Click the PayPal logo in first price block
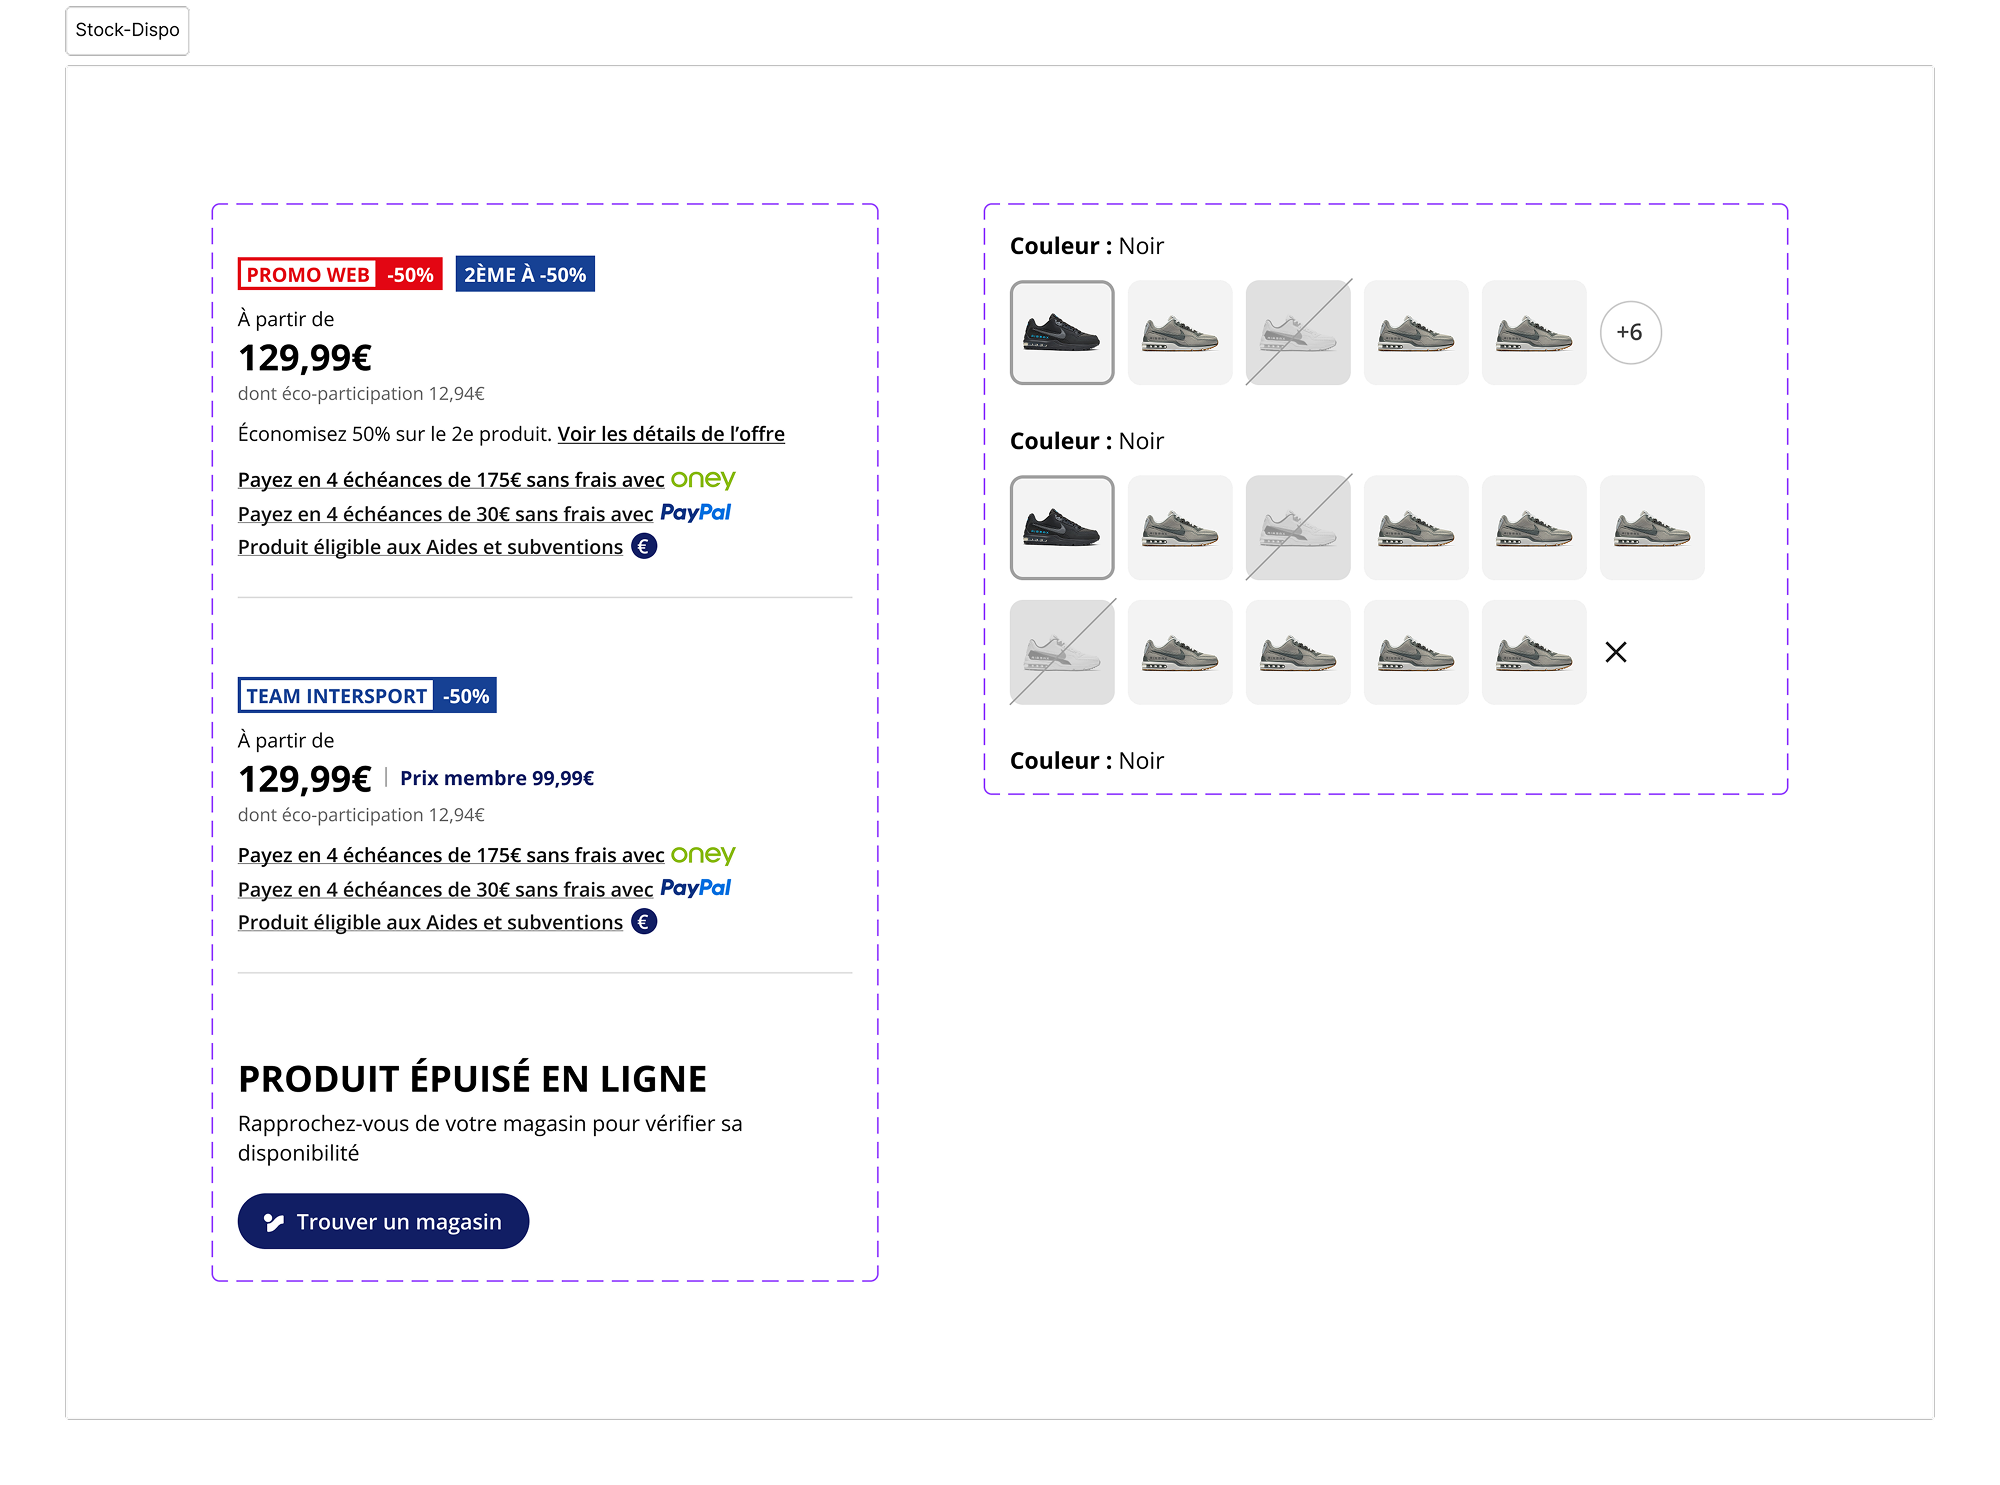 [x=695, y=513]
